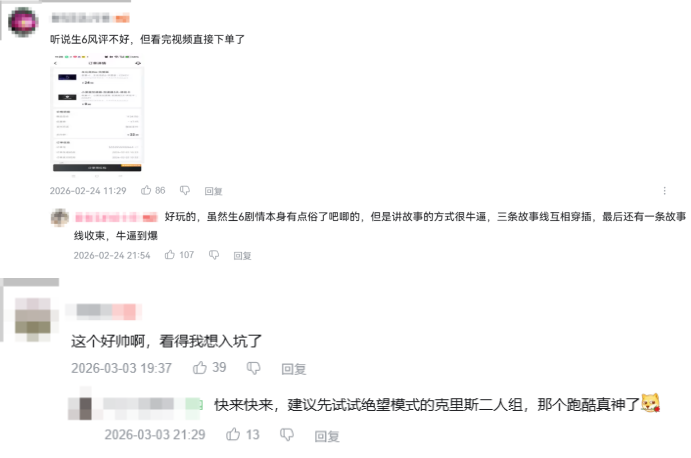Reply to the 这个好帅啊 comment
Viewport: 691px width, 458px height.
[293, 369]
